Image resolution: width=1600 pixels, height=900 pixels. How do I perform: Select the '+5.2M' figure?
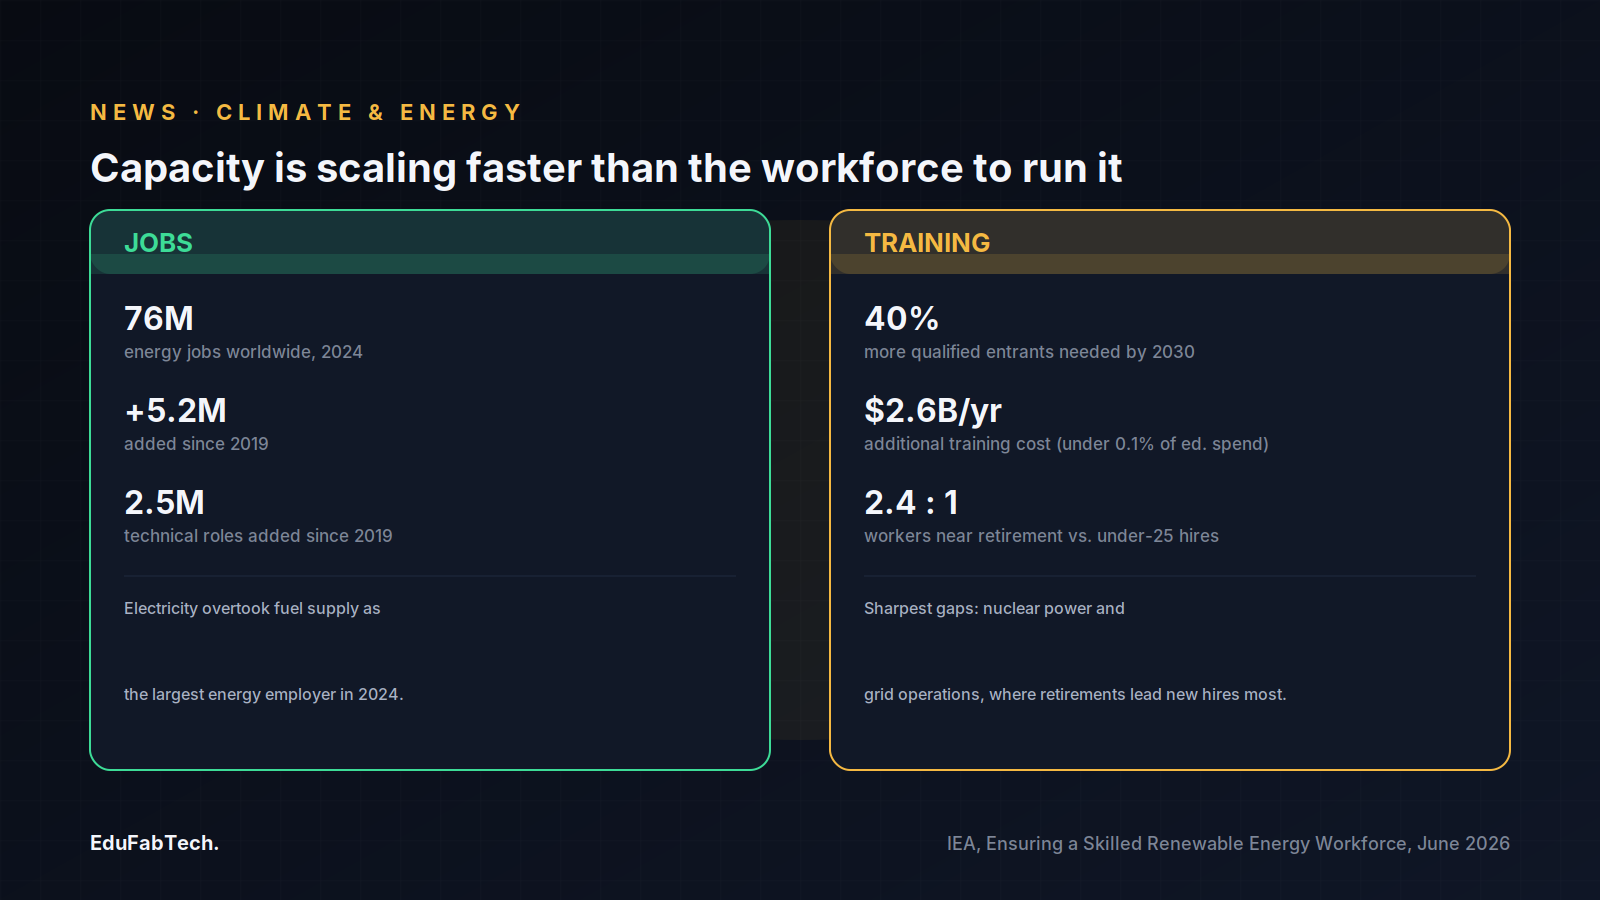[175, 410]
